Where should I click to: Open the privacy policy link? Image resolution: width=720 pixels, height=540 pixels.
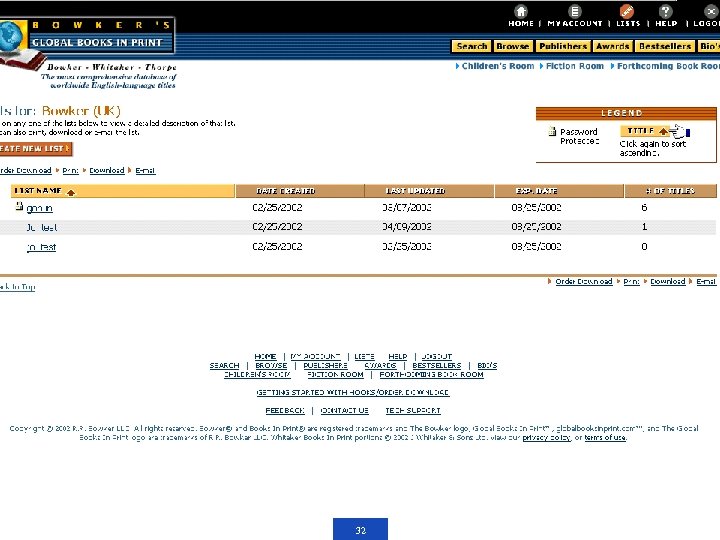click(x=546, y=438)
